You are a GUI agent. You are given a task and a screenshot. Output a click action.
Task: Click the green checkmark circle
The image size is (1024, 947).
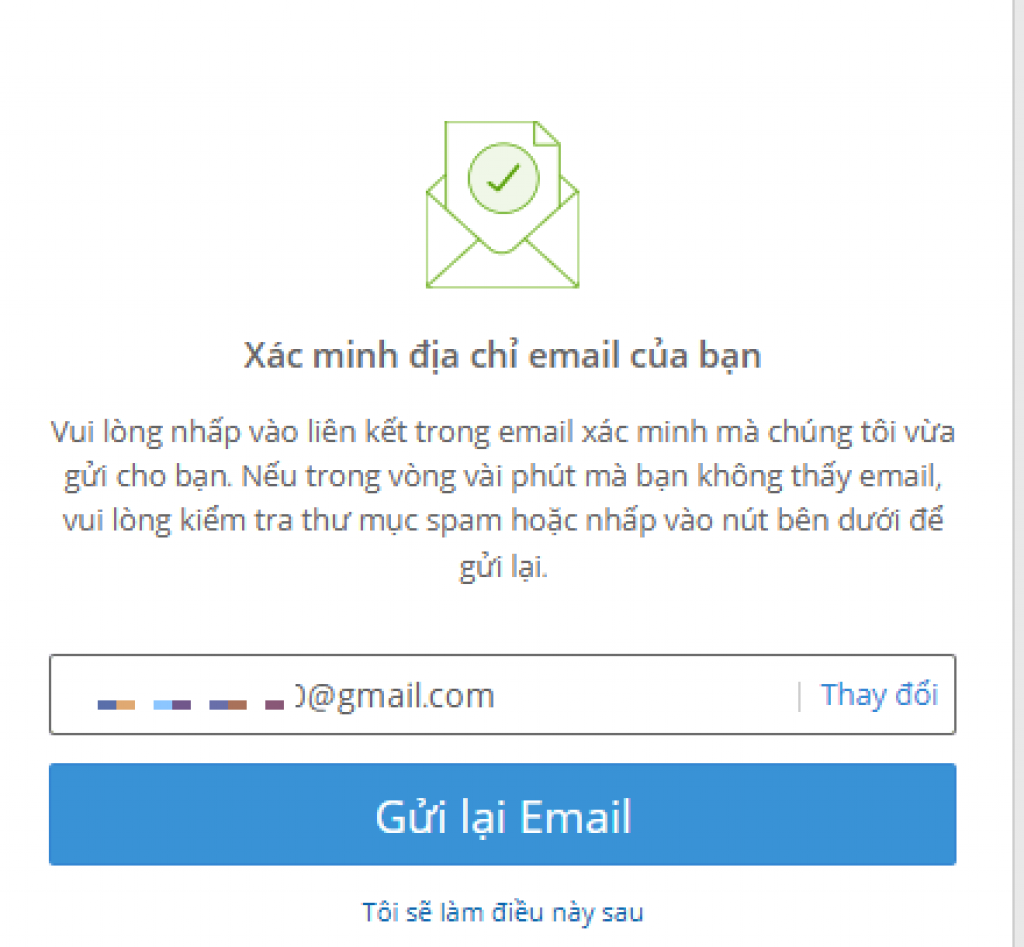tap(504, 178)
